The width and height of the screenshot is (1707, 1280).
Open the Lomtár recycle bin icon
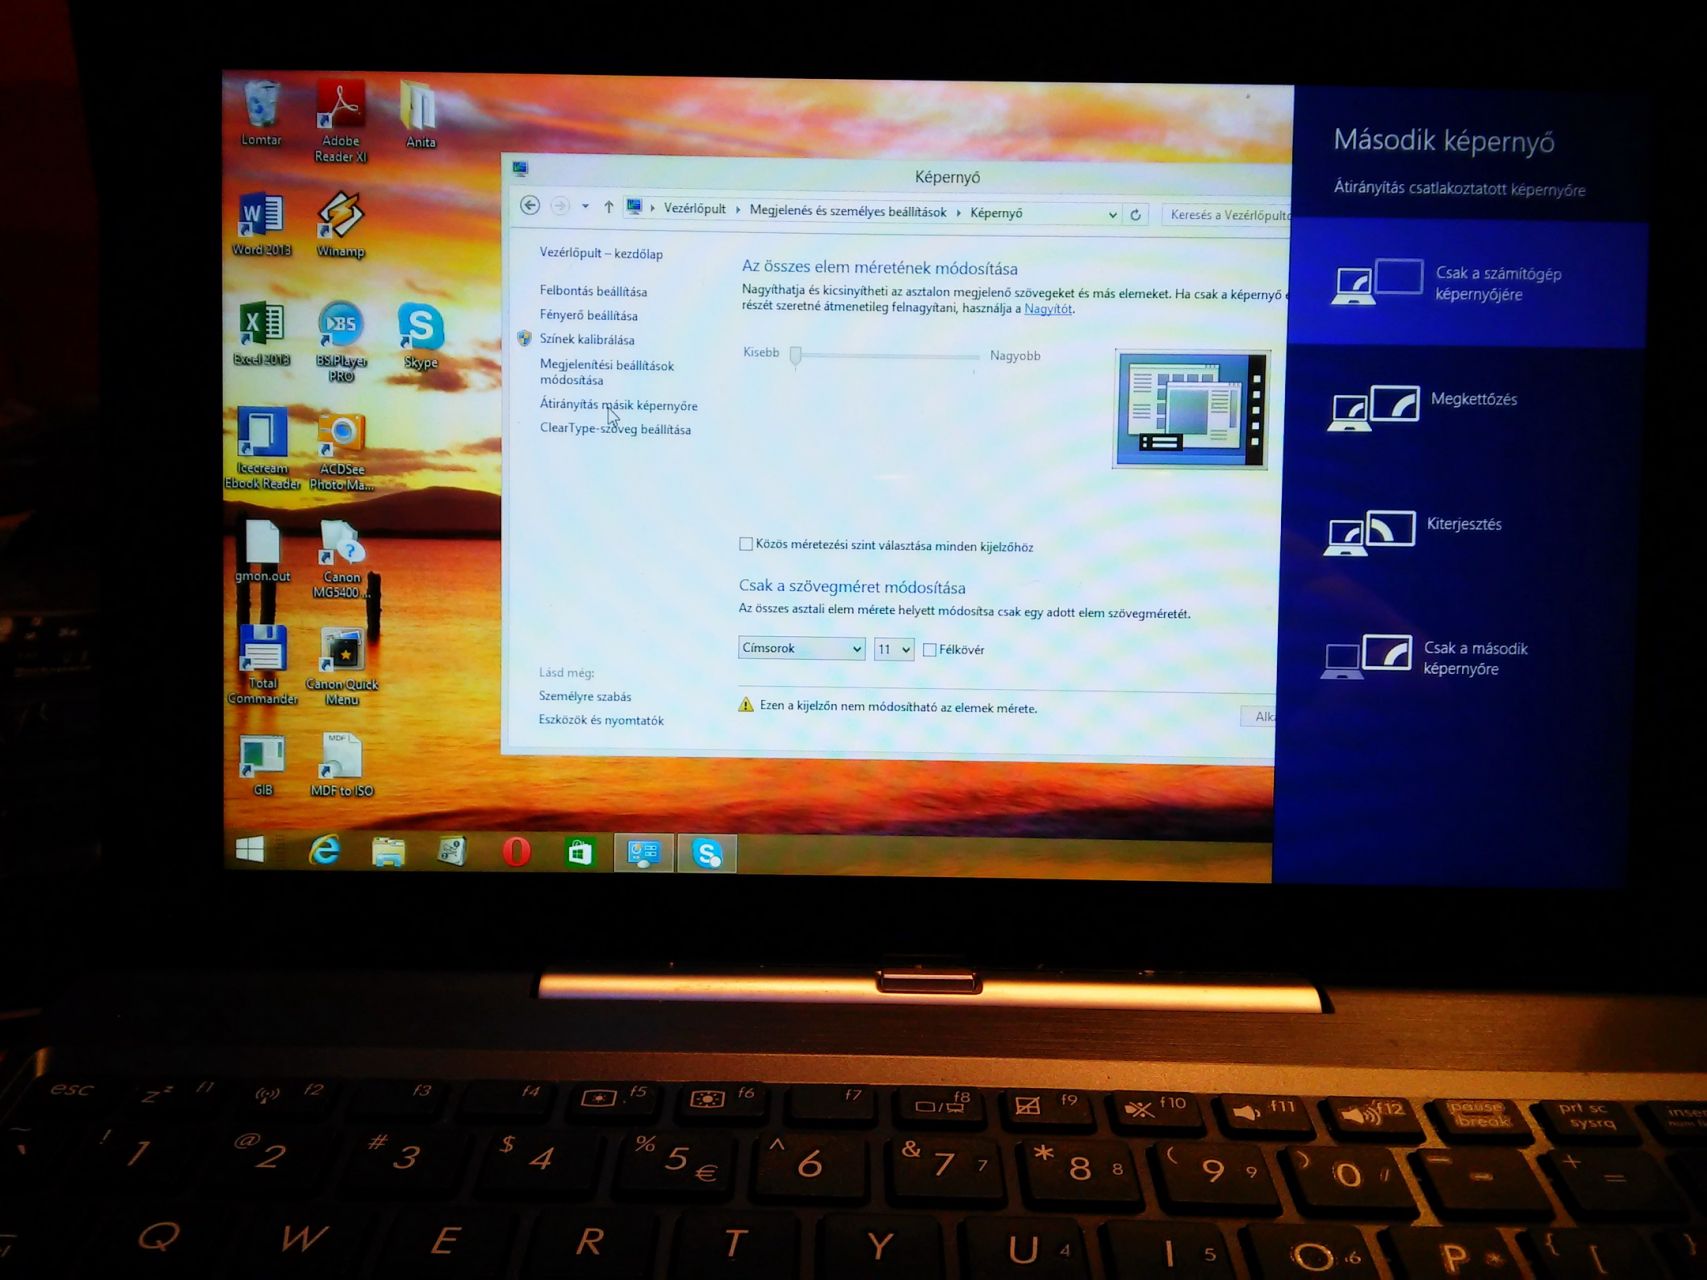[260, 112]
